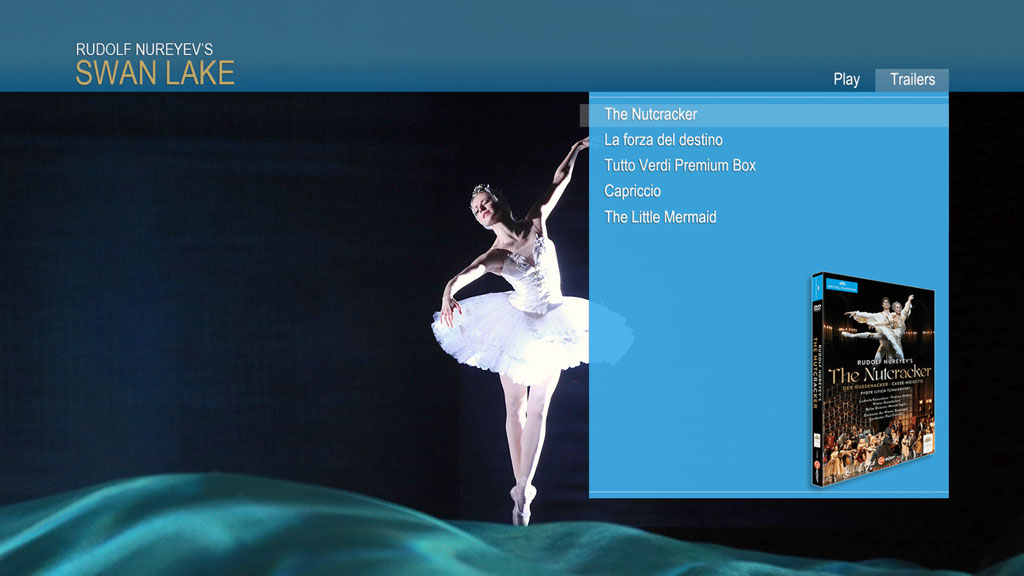Viewport: 1024px width, 576px height.
Task: Select the Trailers tab
Action: click(912, 80)
